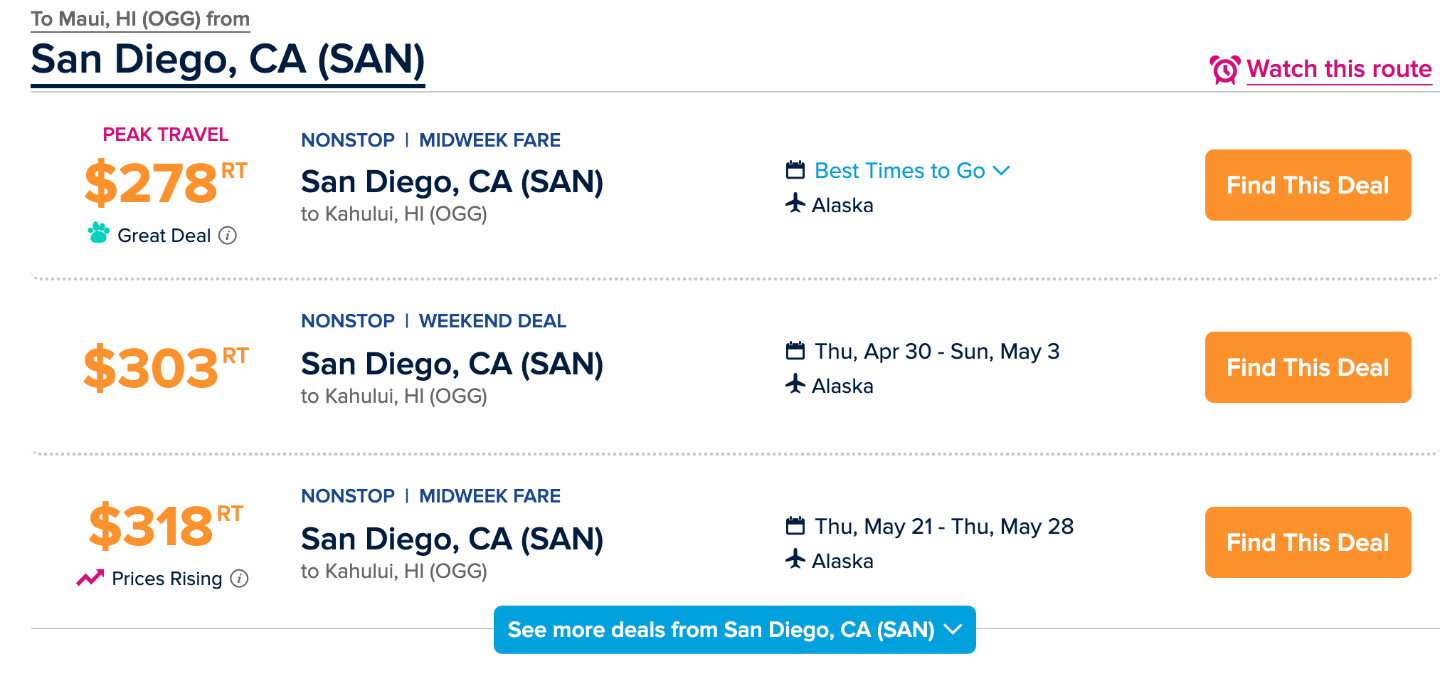
Task: Expand See more deals from San Diego
Action: (x=735, y=630)
